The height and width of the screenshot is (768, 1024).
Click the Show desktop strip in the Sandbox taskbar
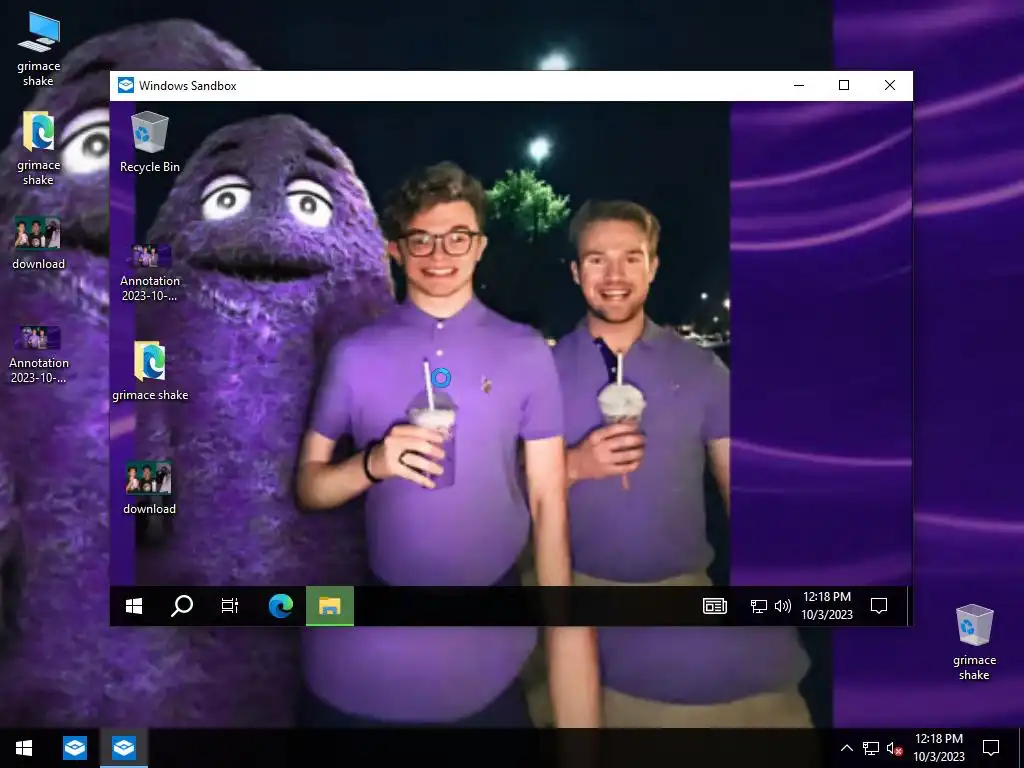908,606
